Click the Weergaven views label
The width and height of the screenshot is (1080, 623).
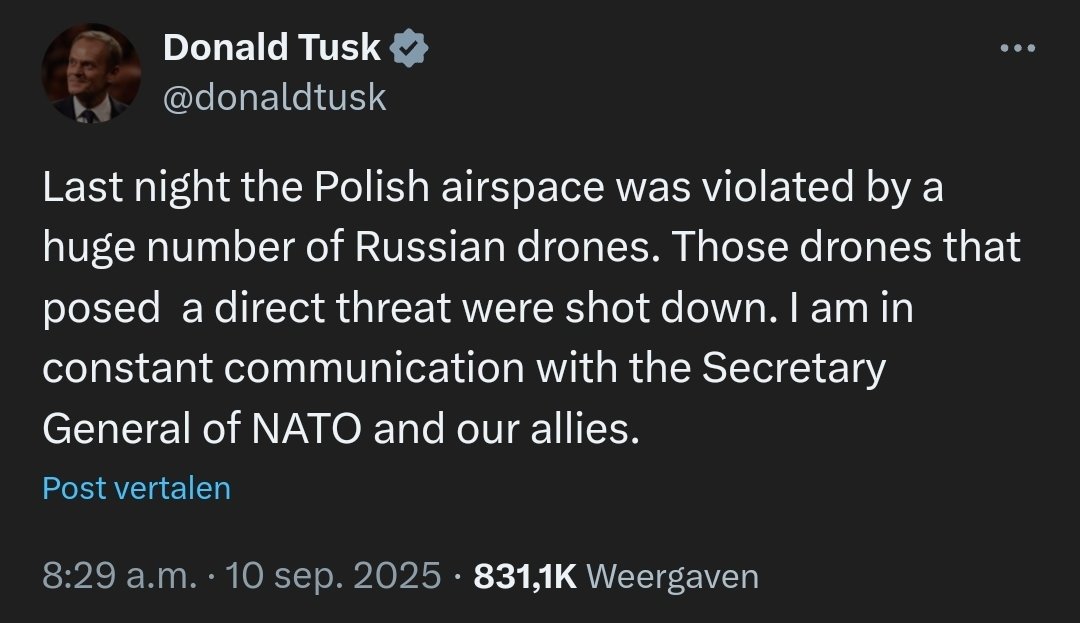coord(672,576)
